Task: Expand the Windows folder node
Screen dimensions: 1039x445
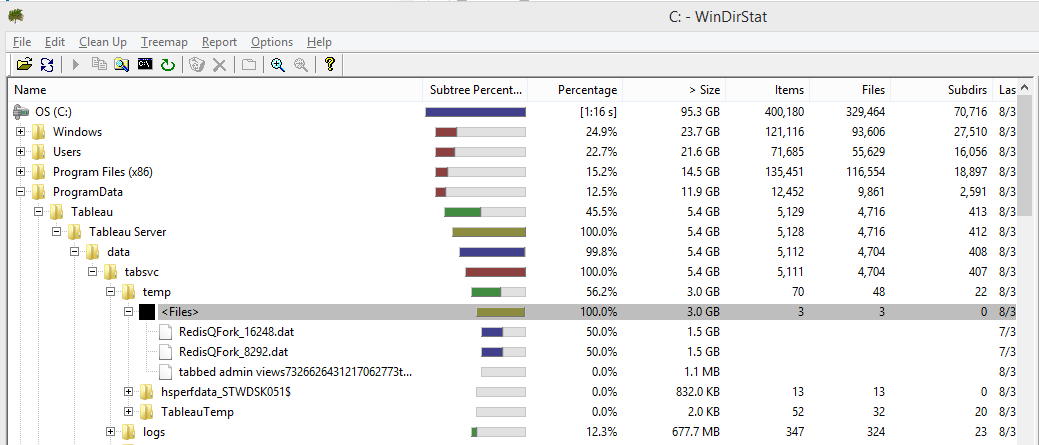Action: [x=21, y=132]
